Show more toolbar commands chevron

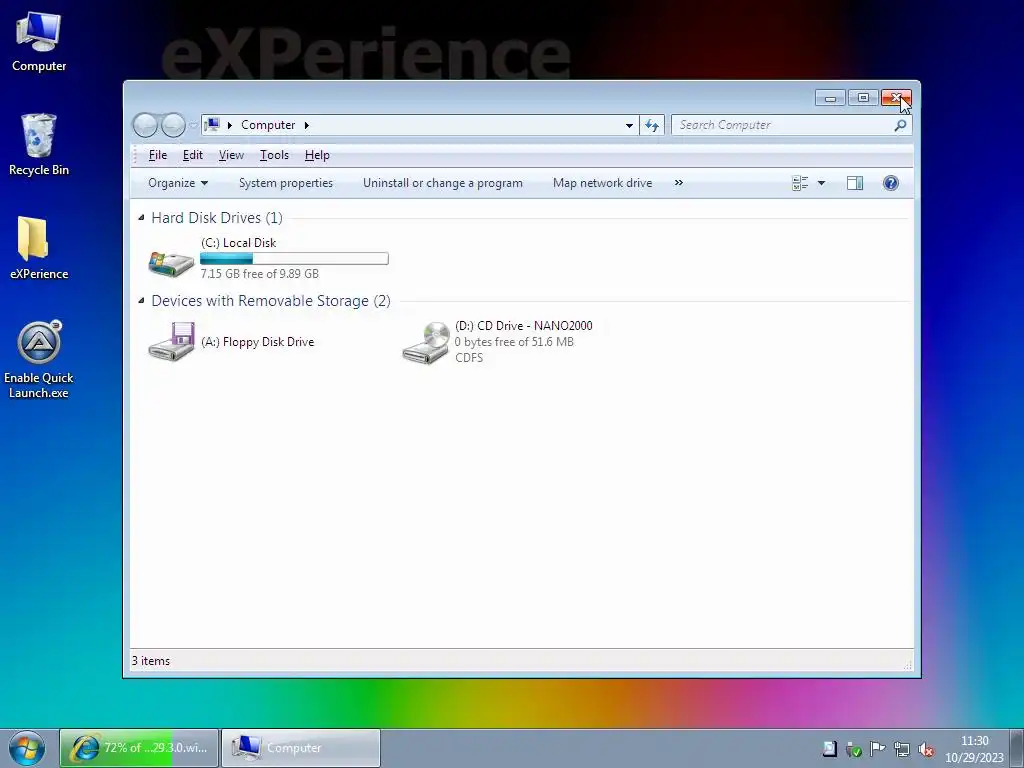pyautogui.click(x=679, y=183)
